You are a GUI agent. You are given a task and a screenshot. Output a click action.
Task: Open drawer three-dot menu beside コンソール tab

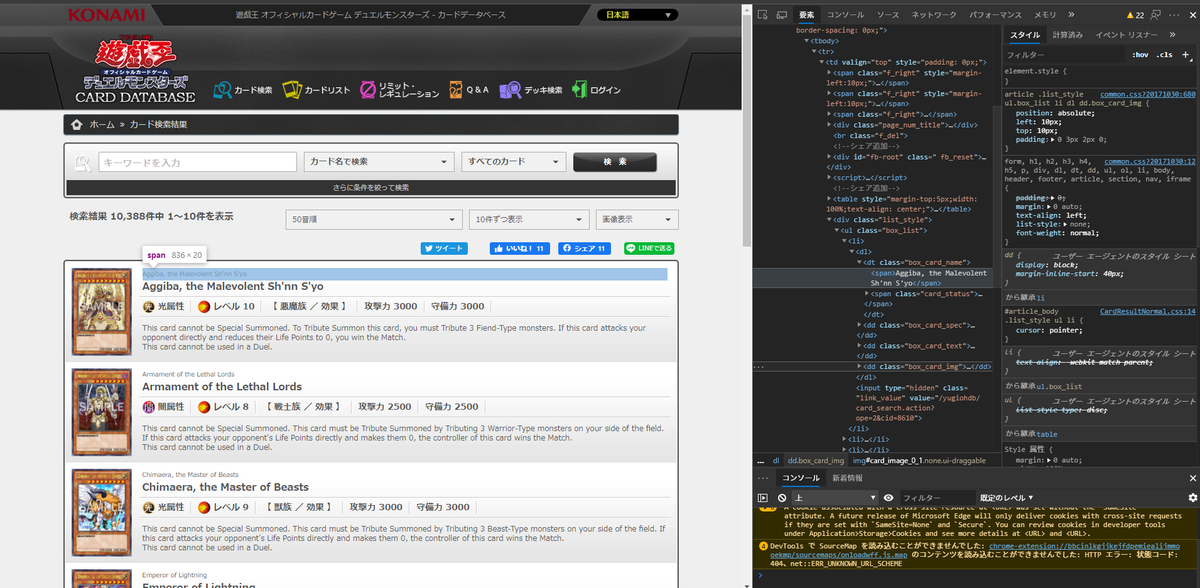pyautogui.click(x=761, y=478)
